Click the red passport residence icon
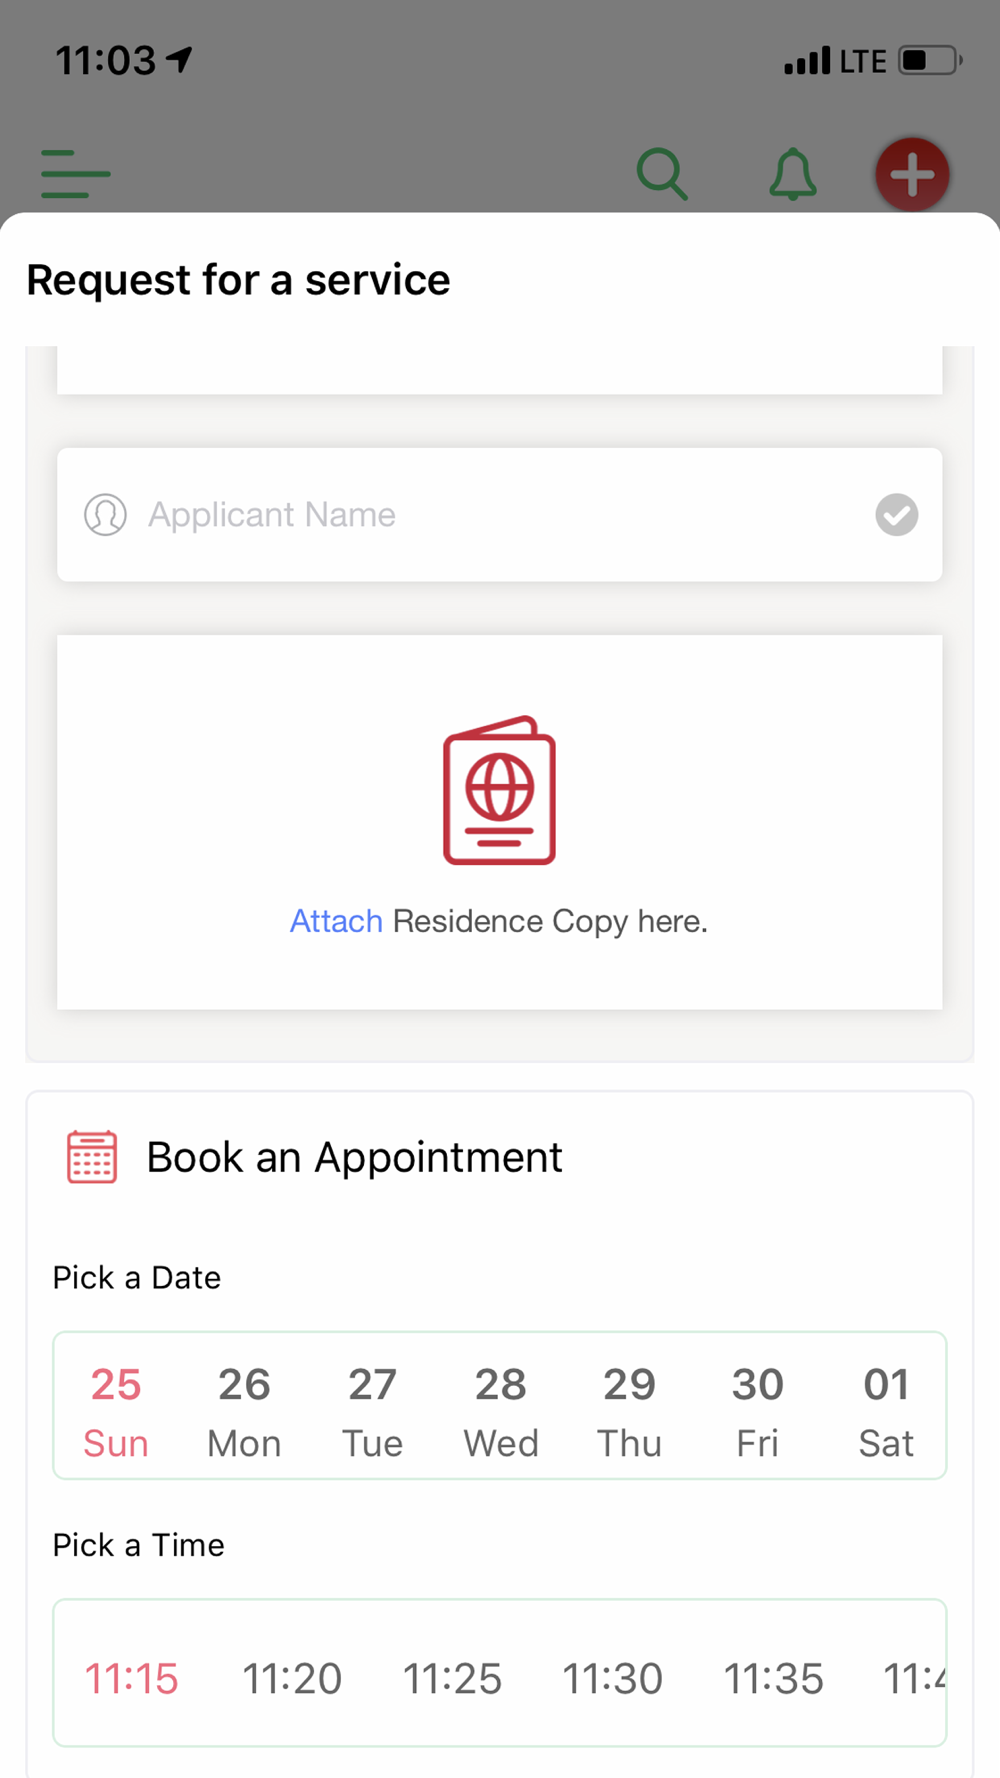1000x1778 pixels. (x=499, y=790)
